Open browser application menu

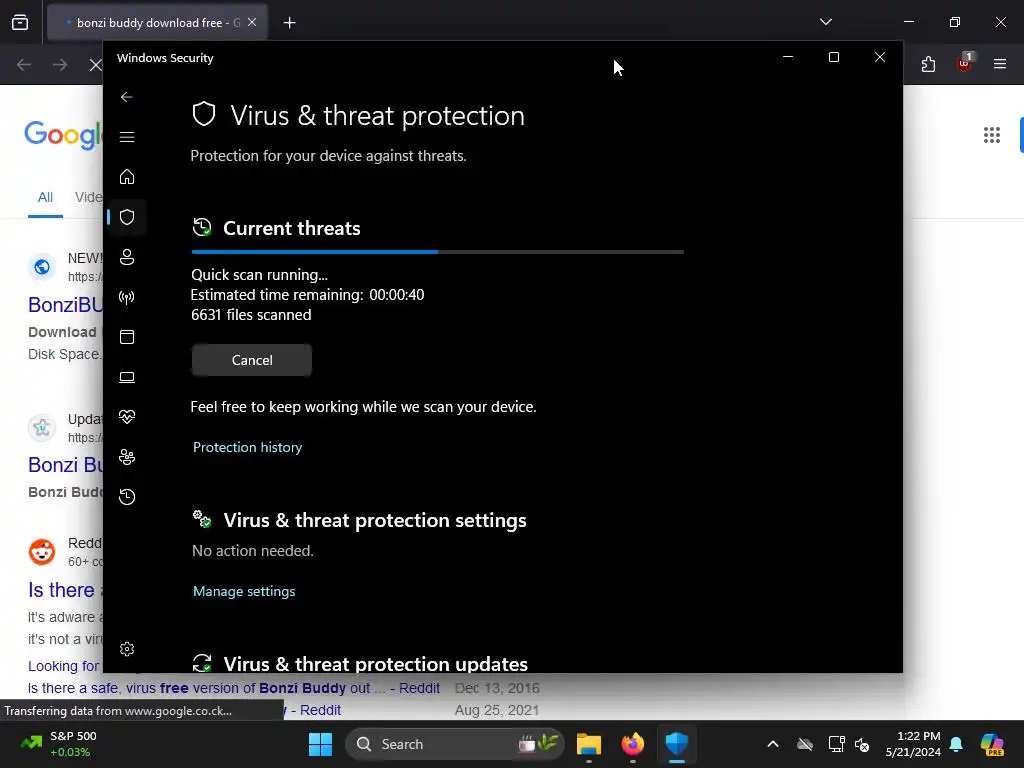coord(1000,64)
